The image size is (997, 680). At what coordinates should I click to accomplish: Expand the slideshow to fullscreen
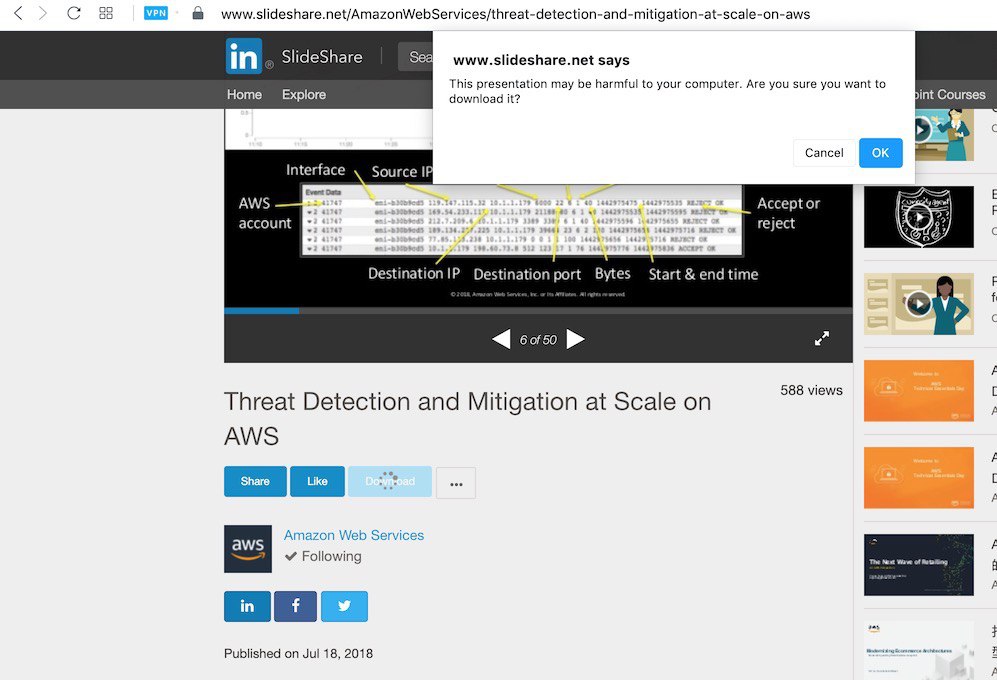pyautogui.click(x=822, y=338)
